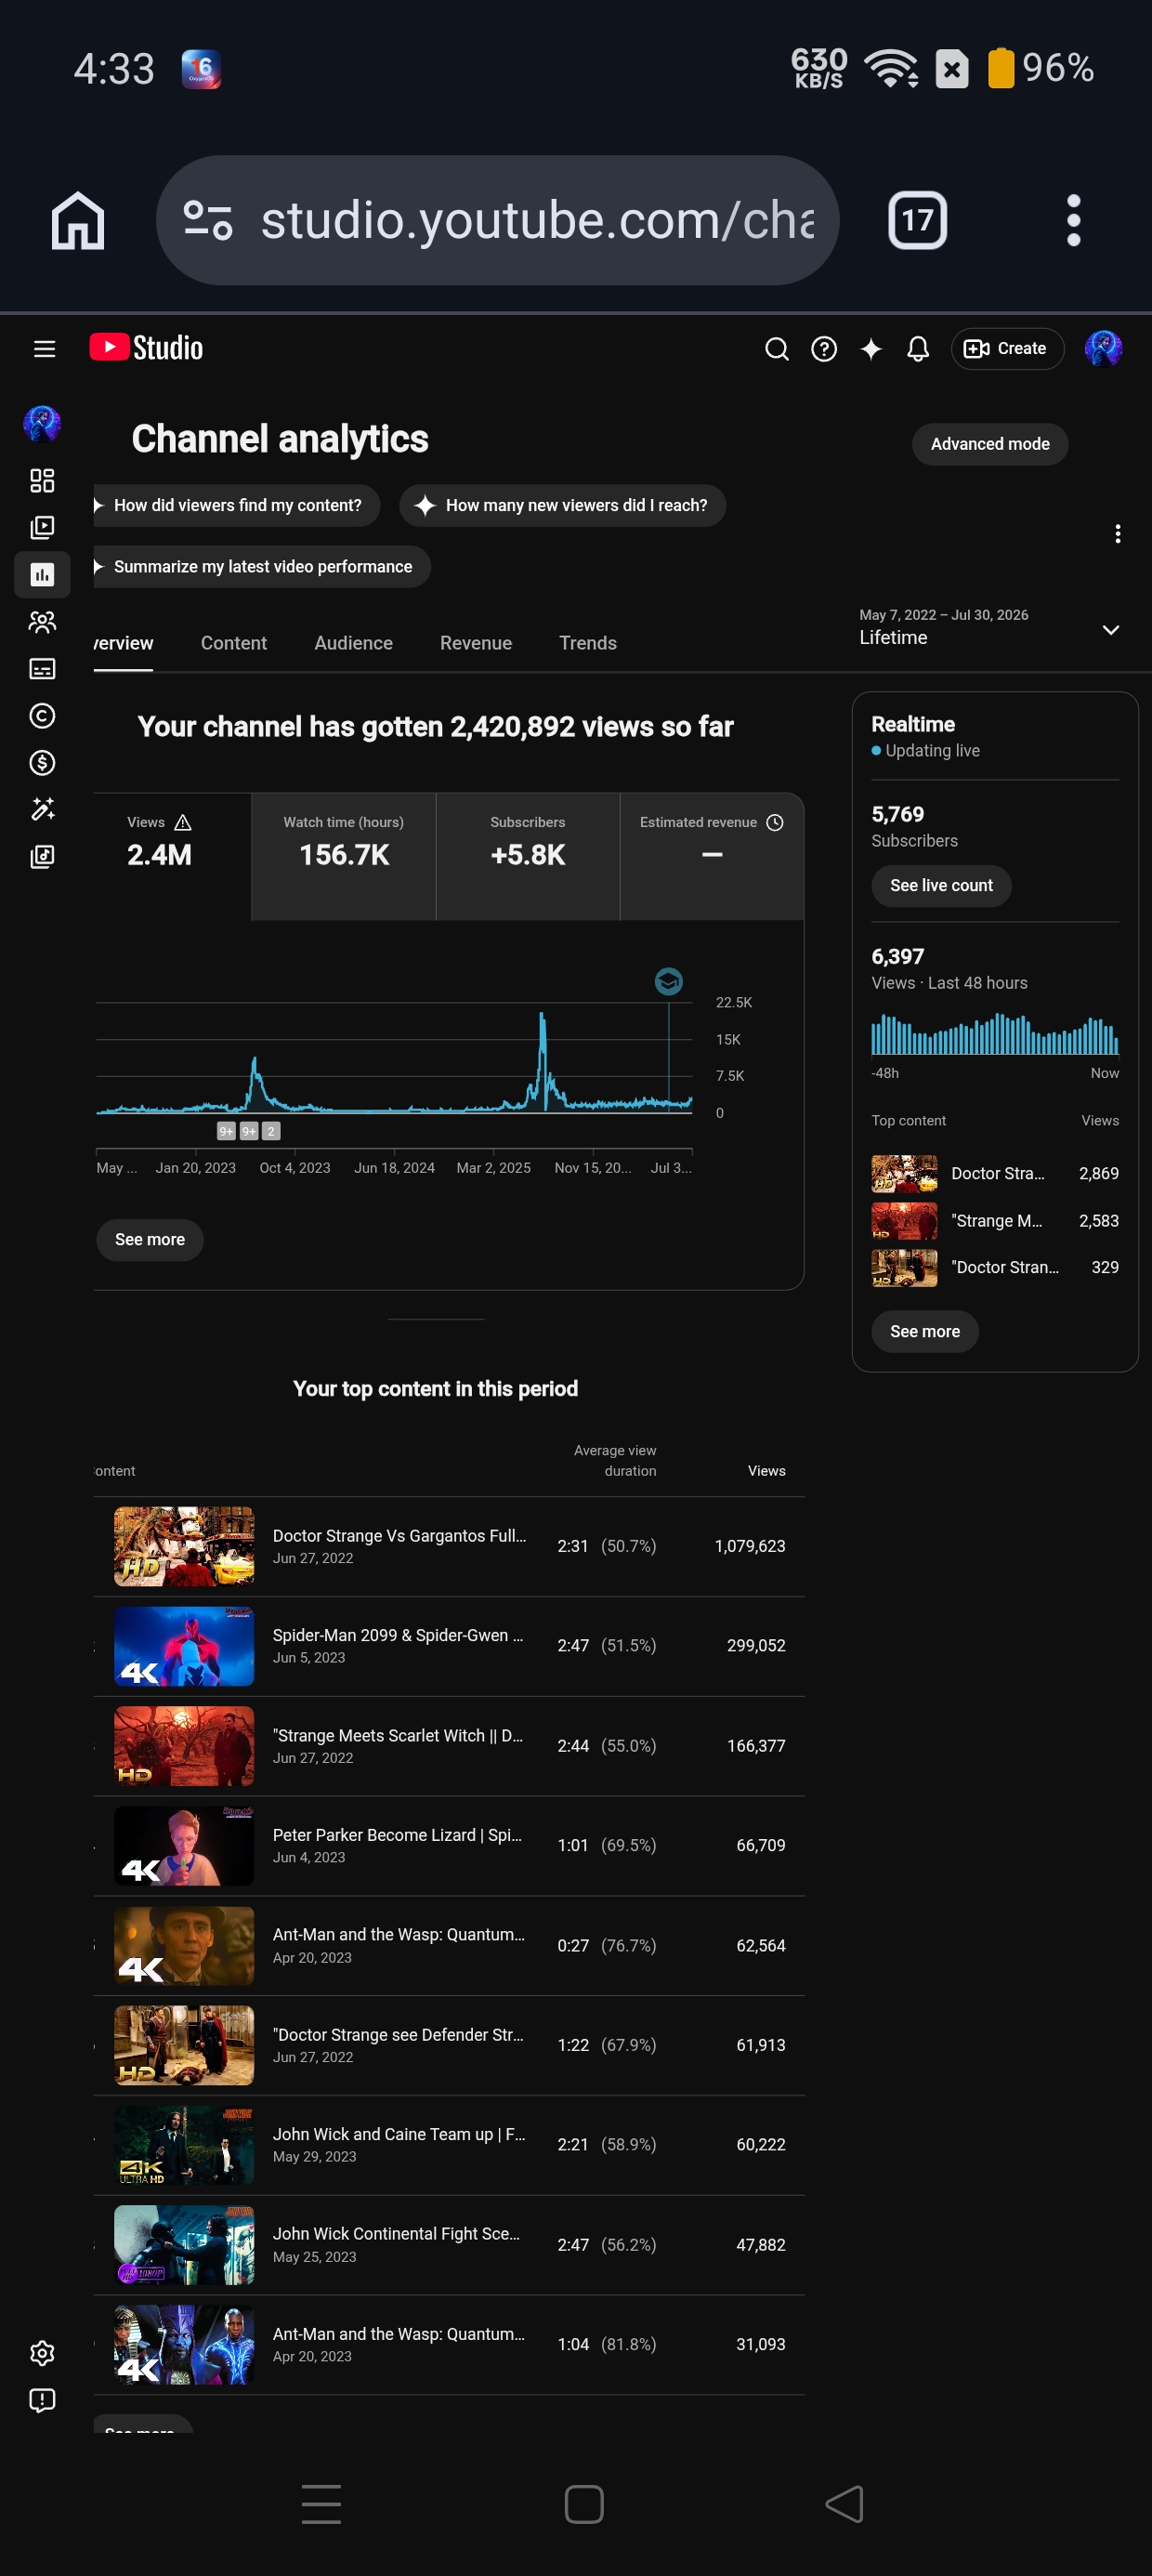The width and height of the screenshot is (1152, 2576).
Task: Open the notifications bell
Action: click(x=918, y=348)
